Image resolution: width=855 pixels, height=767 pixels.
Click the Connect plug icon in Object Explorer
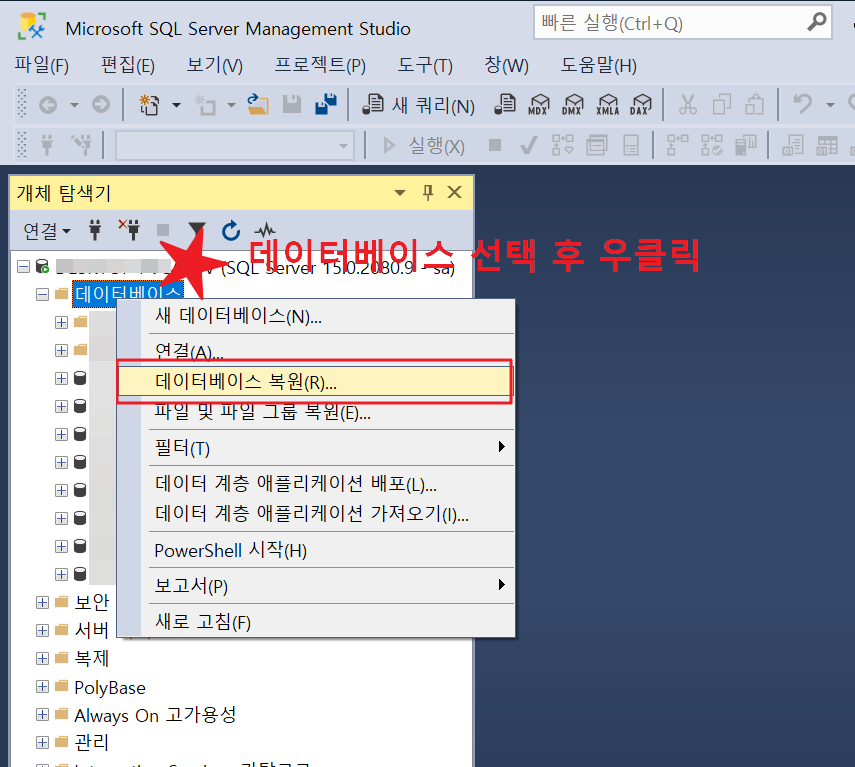pos(95,231)
